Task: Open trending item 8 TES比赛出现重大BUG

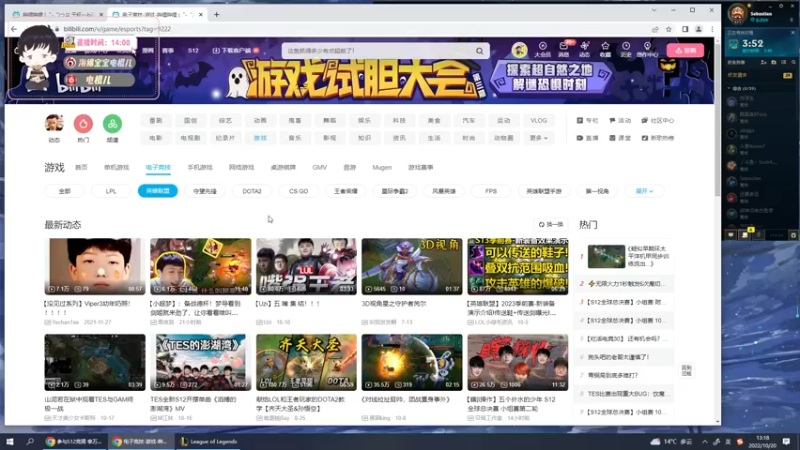Action: click(627, 394)
